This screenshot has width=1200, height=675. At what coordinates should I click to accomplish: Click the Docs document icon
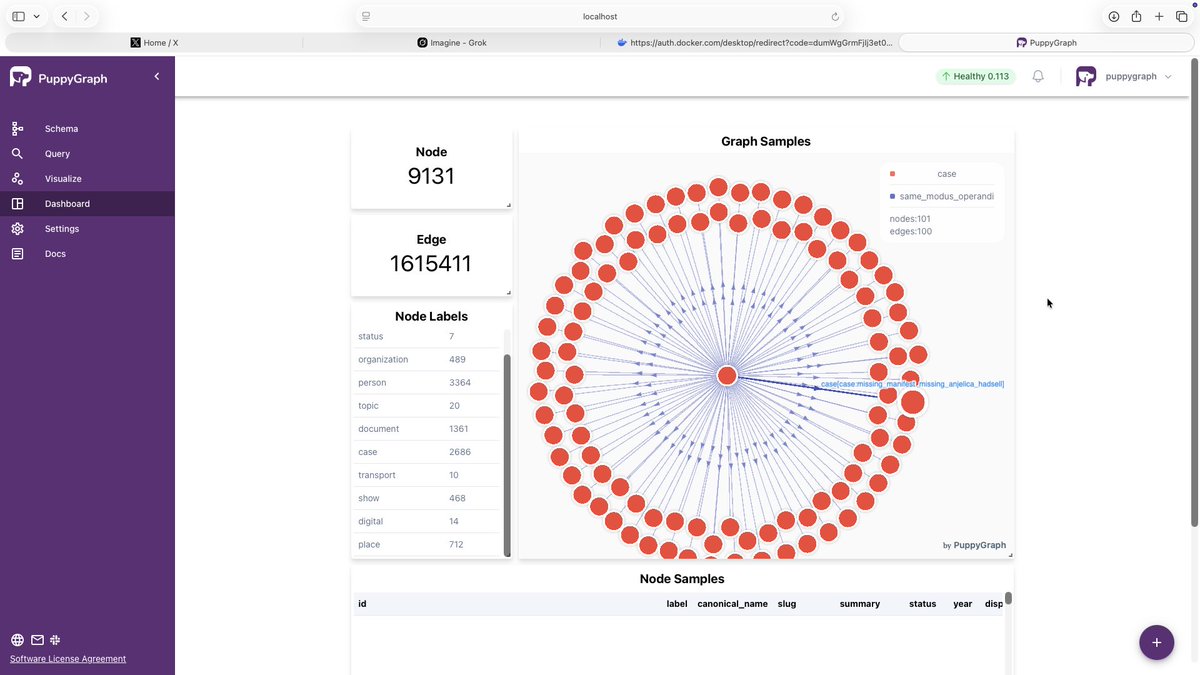tap(17, 254)
